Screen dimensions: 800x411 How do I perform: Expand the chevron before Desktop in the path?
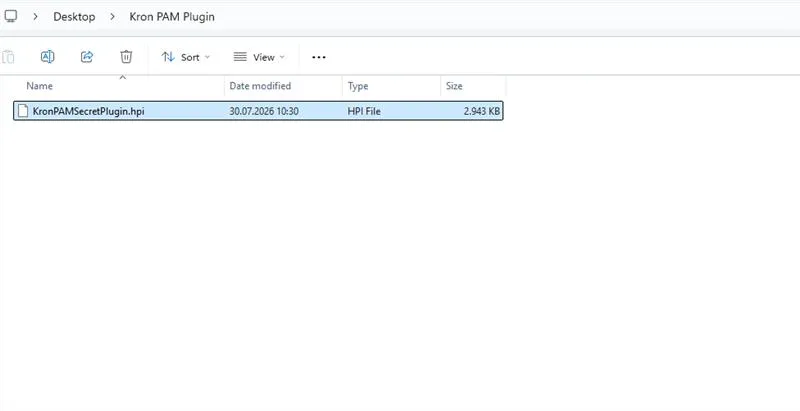click(35, 17)
